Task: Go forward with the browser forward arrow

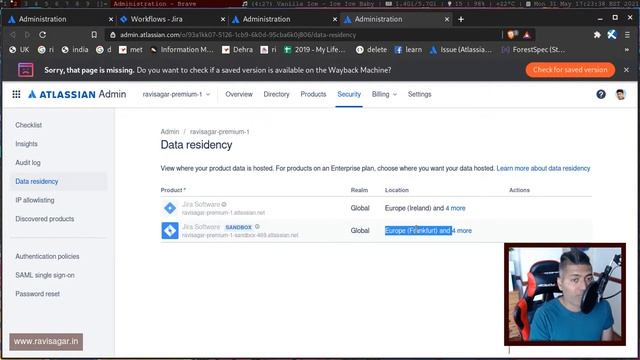Action: click(27, 35)
